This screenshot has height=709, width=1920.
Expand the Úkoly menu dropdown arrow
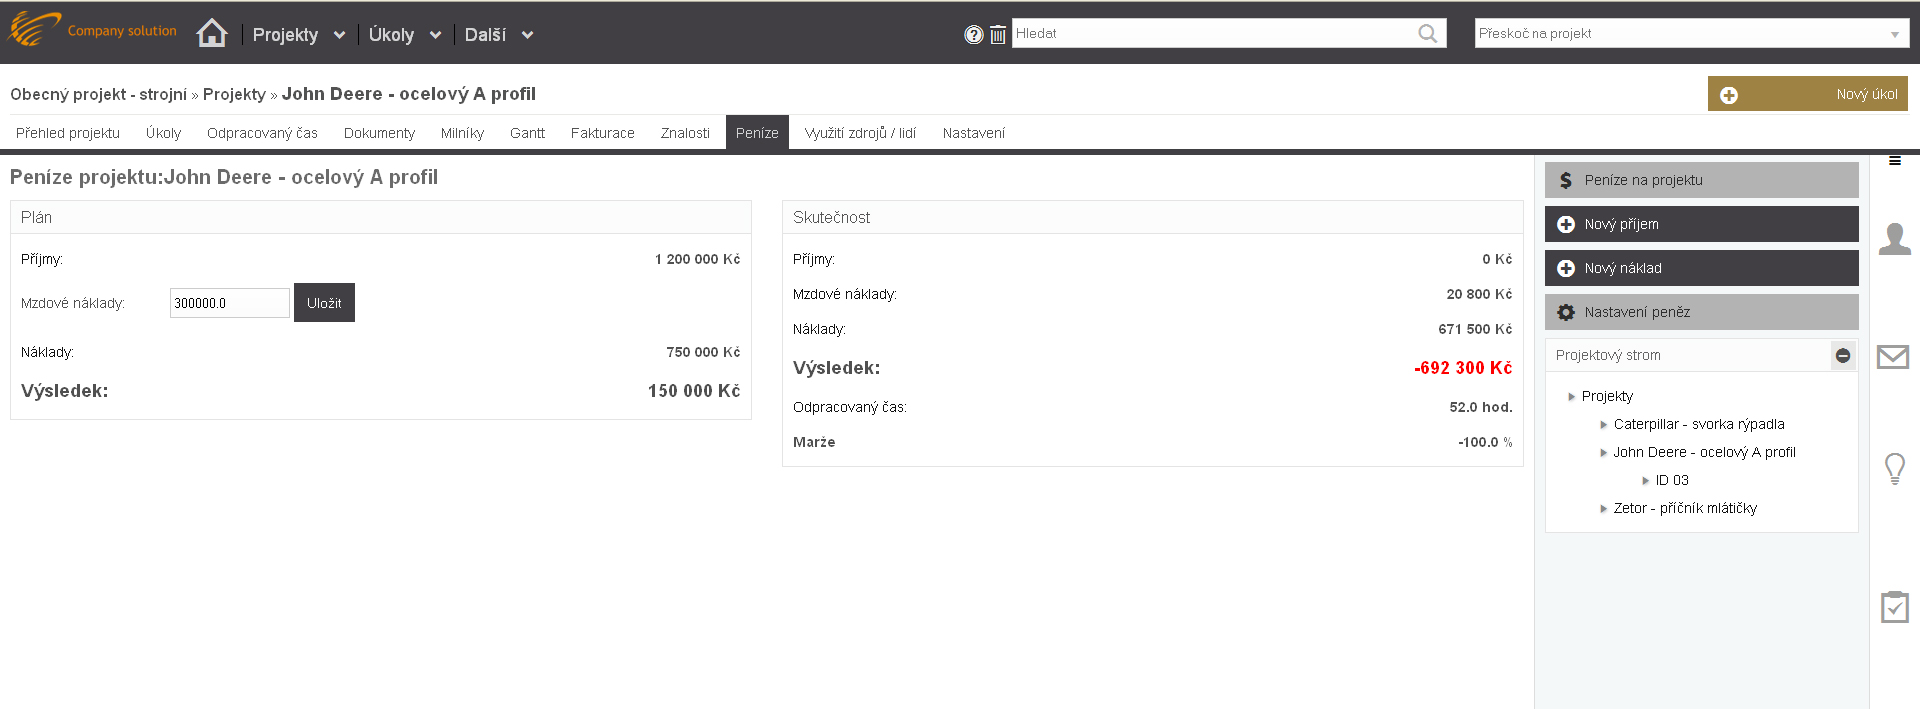point(435,35)
